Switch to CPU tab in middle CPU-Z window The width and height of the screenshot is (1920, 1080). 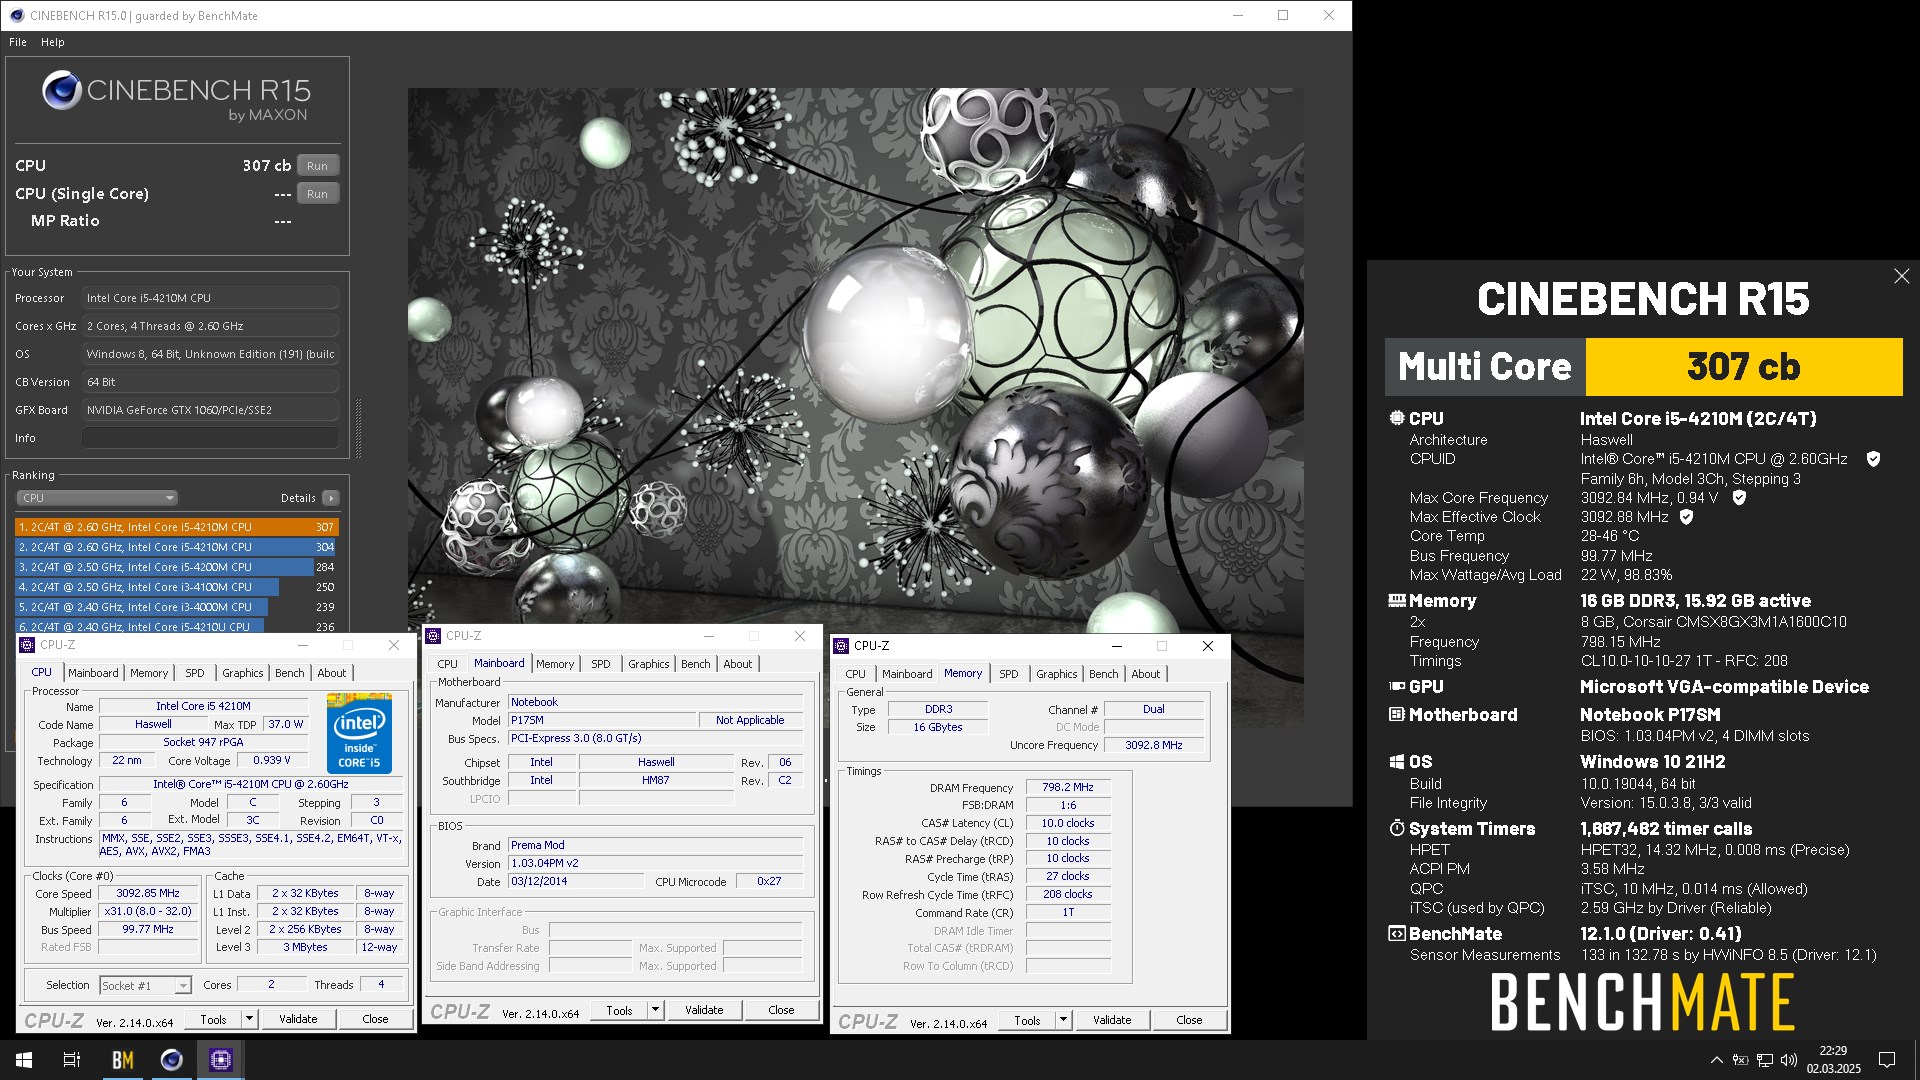click(447, 664)
